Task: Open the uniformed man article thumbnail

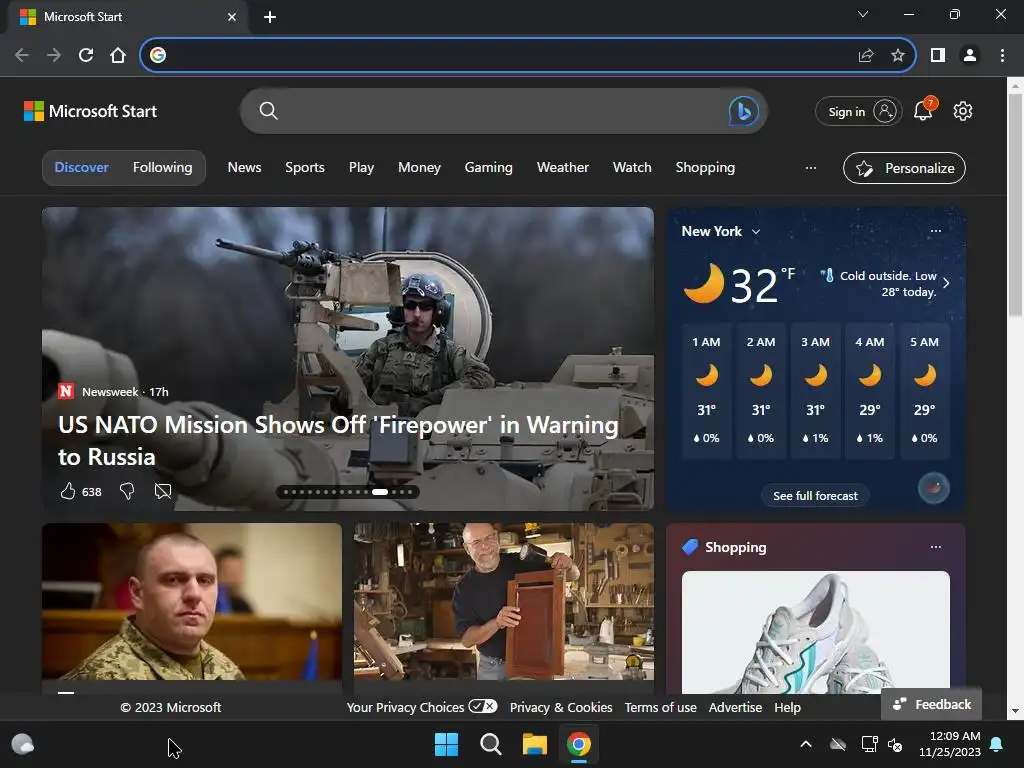Action: 192,601
